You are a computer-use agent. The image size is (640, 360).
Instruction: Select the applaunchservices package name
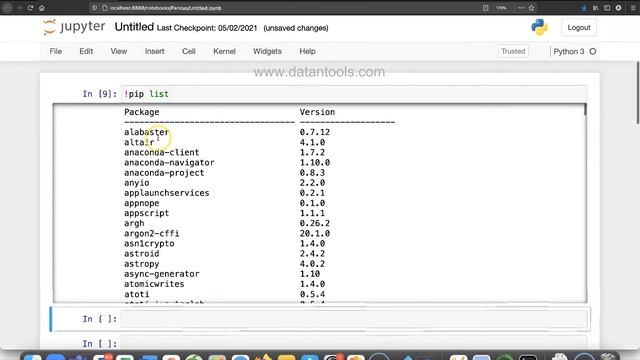pyautogui.click(x=167, y=193)
